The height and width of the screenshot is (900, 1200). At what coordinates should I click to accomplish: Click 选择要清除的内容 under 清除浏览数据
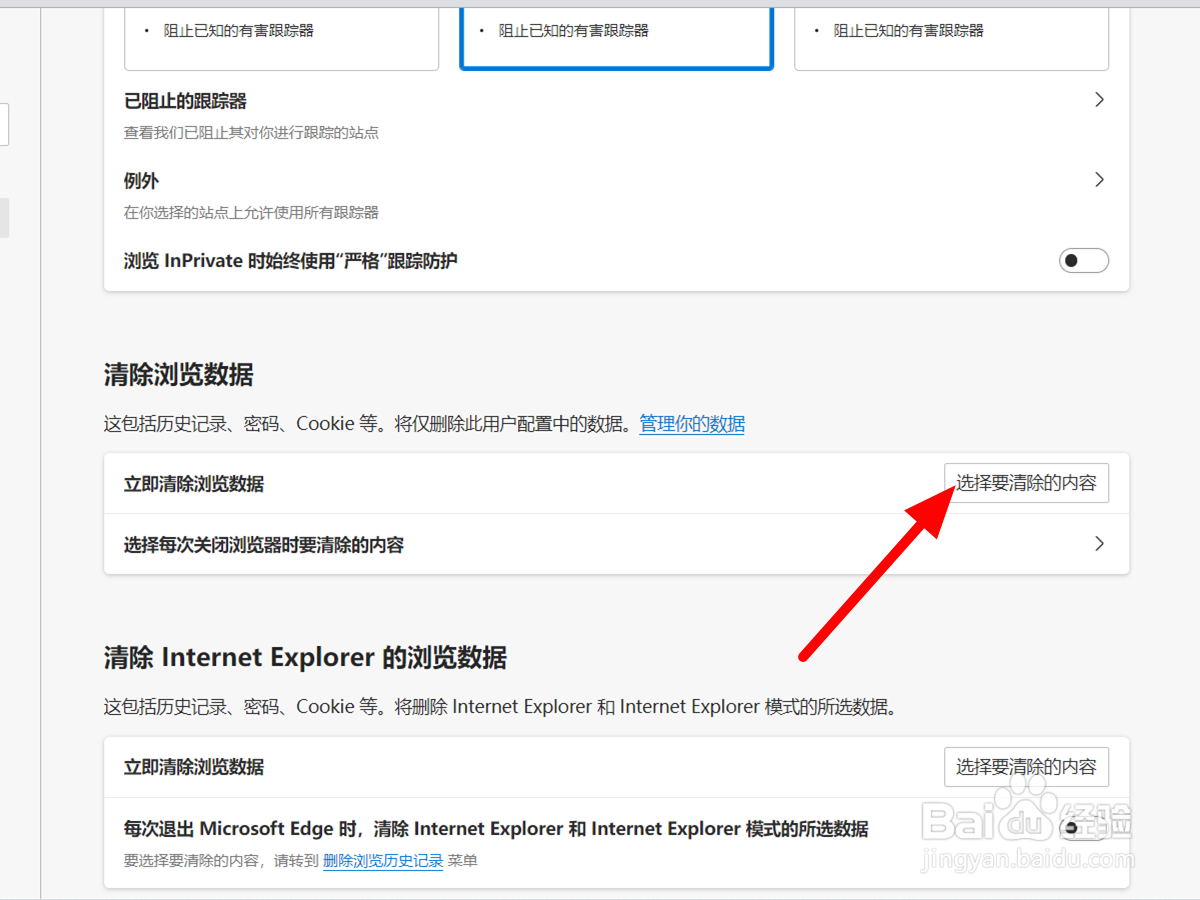(1026, 483)
